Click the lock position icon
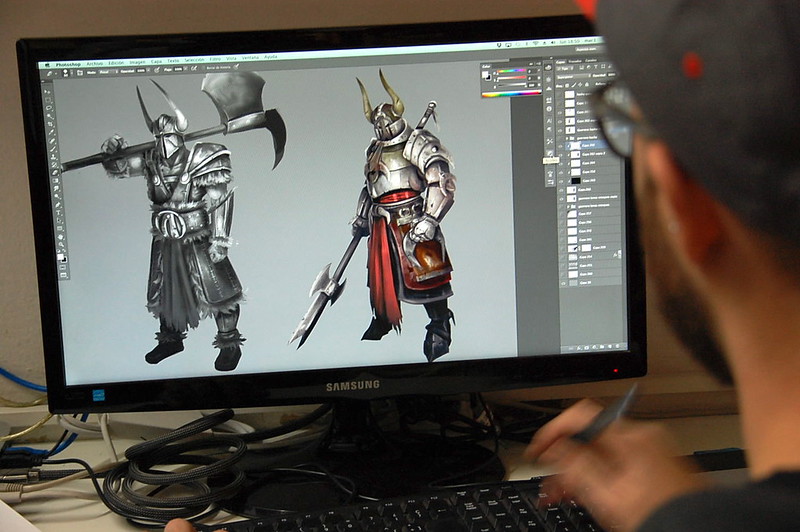The image size is (800, 532). (580, 85)
